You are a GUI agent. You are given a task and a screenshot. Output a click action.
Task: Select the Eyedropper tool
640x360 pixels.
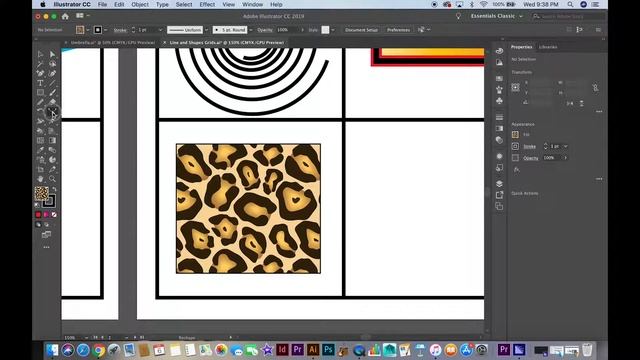pos(40,150)
